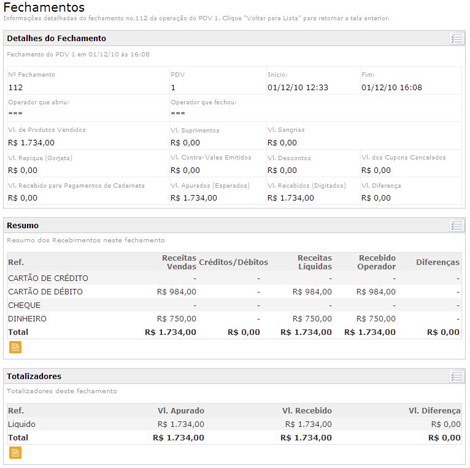Collapse the Totalizadores panel title
This screenshot has height=468, width=470.
34,376
